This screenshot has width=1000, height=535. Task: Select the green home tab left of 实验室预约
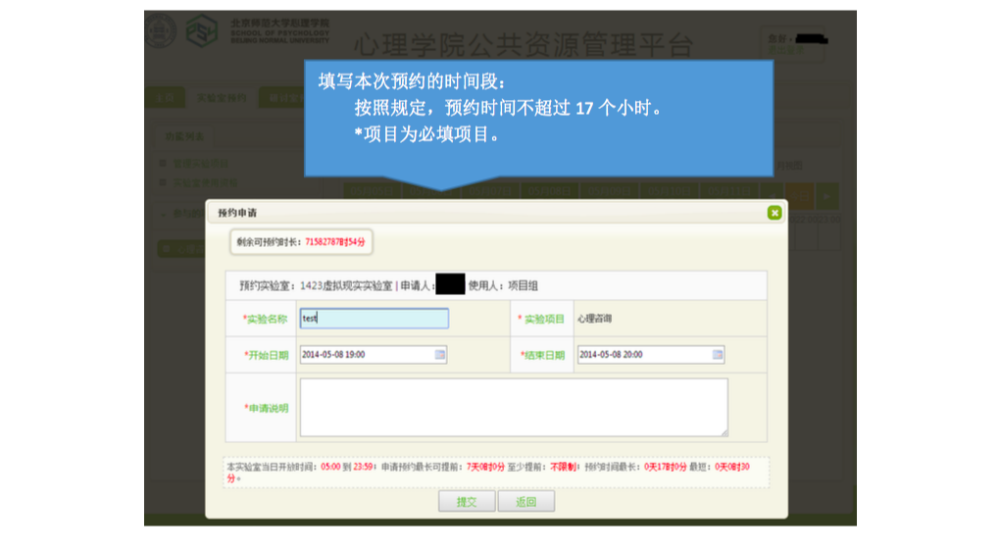164,98
